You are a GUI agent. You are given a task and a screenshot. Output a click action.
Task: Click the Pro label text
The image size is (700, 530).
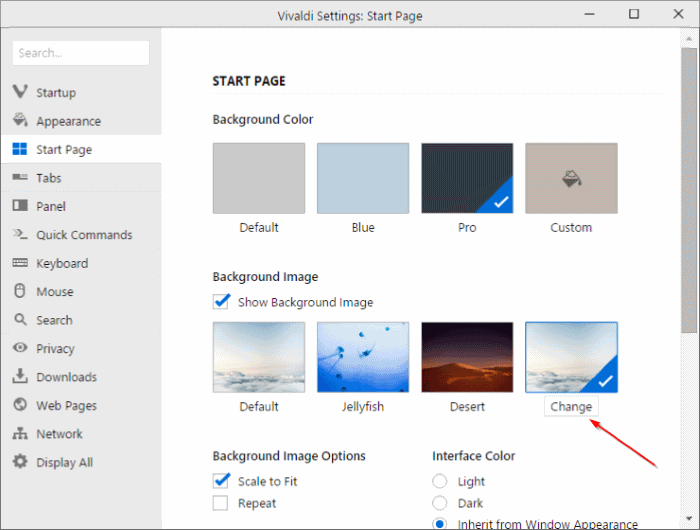coord(467,227)
